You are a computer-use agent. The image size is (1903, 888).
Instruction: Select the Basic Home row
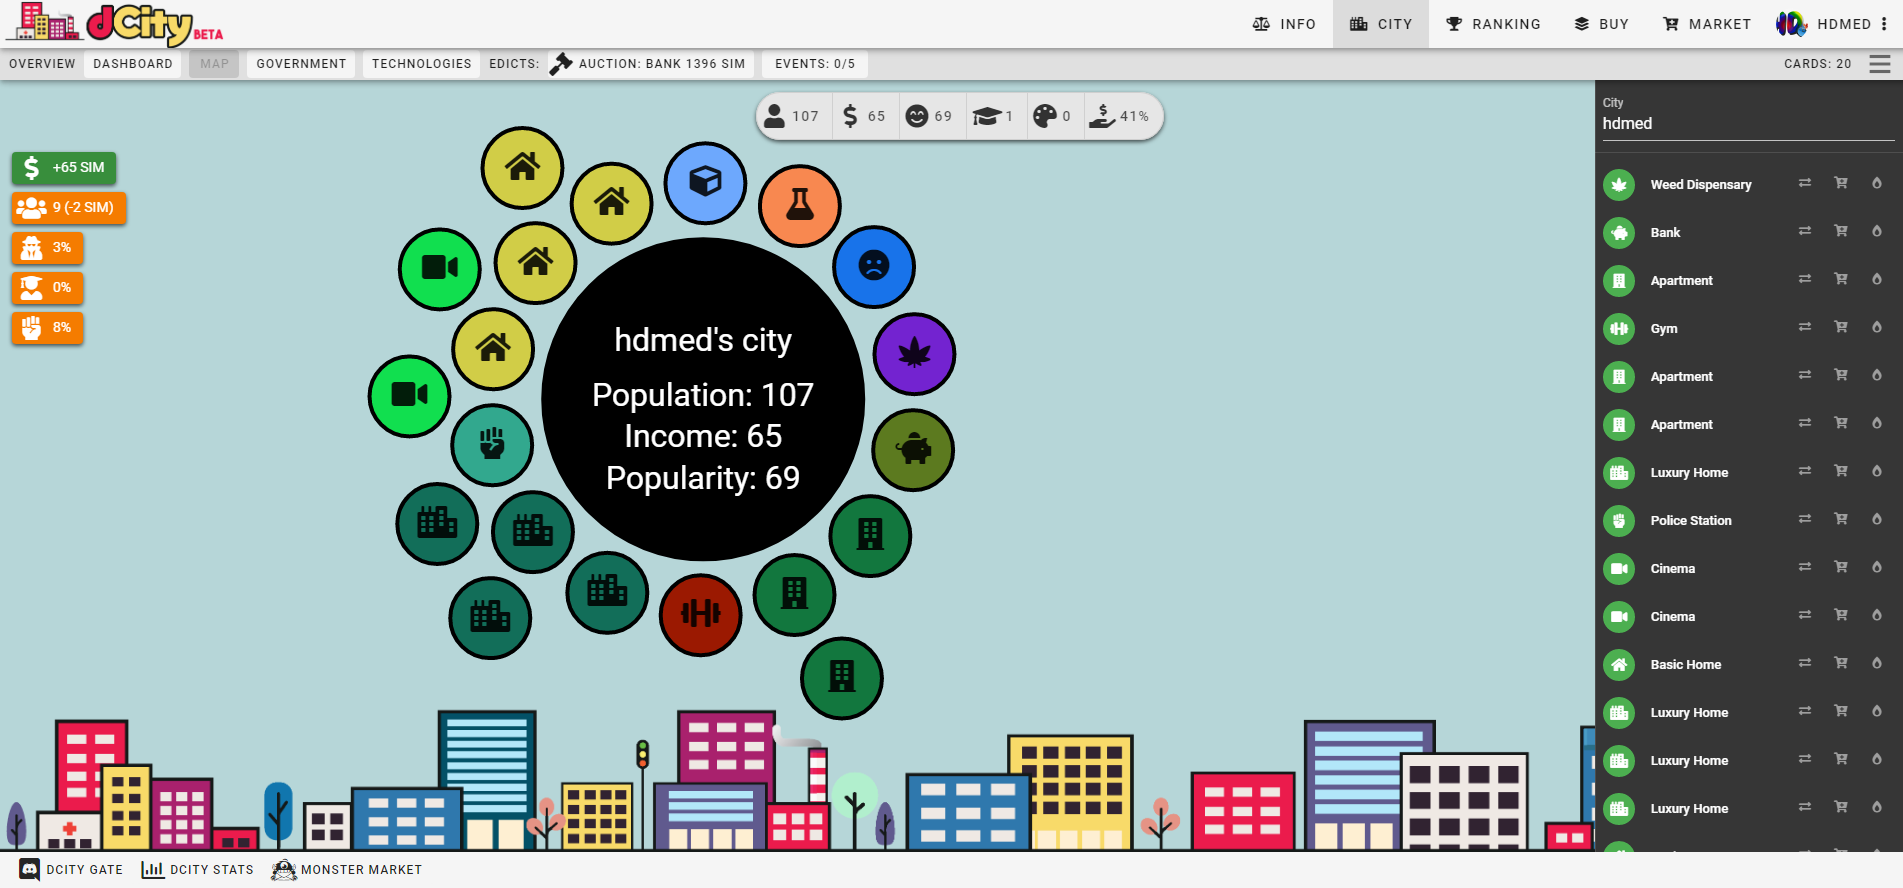coord(1748,665)
